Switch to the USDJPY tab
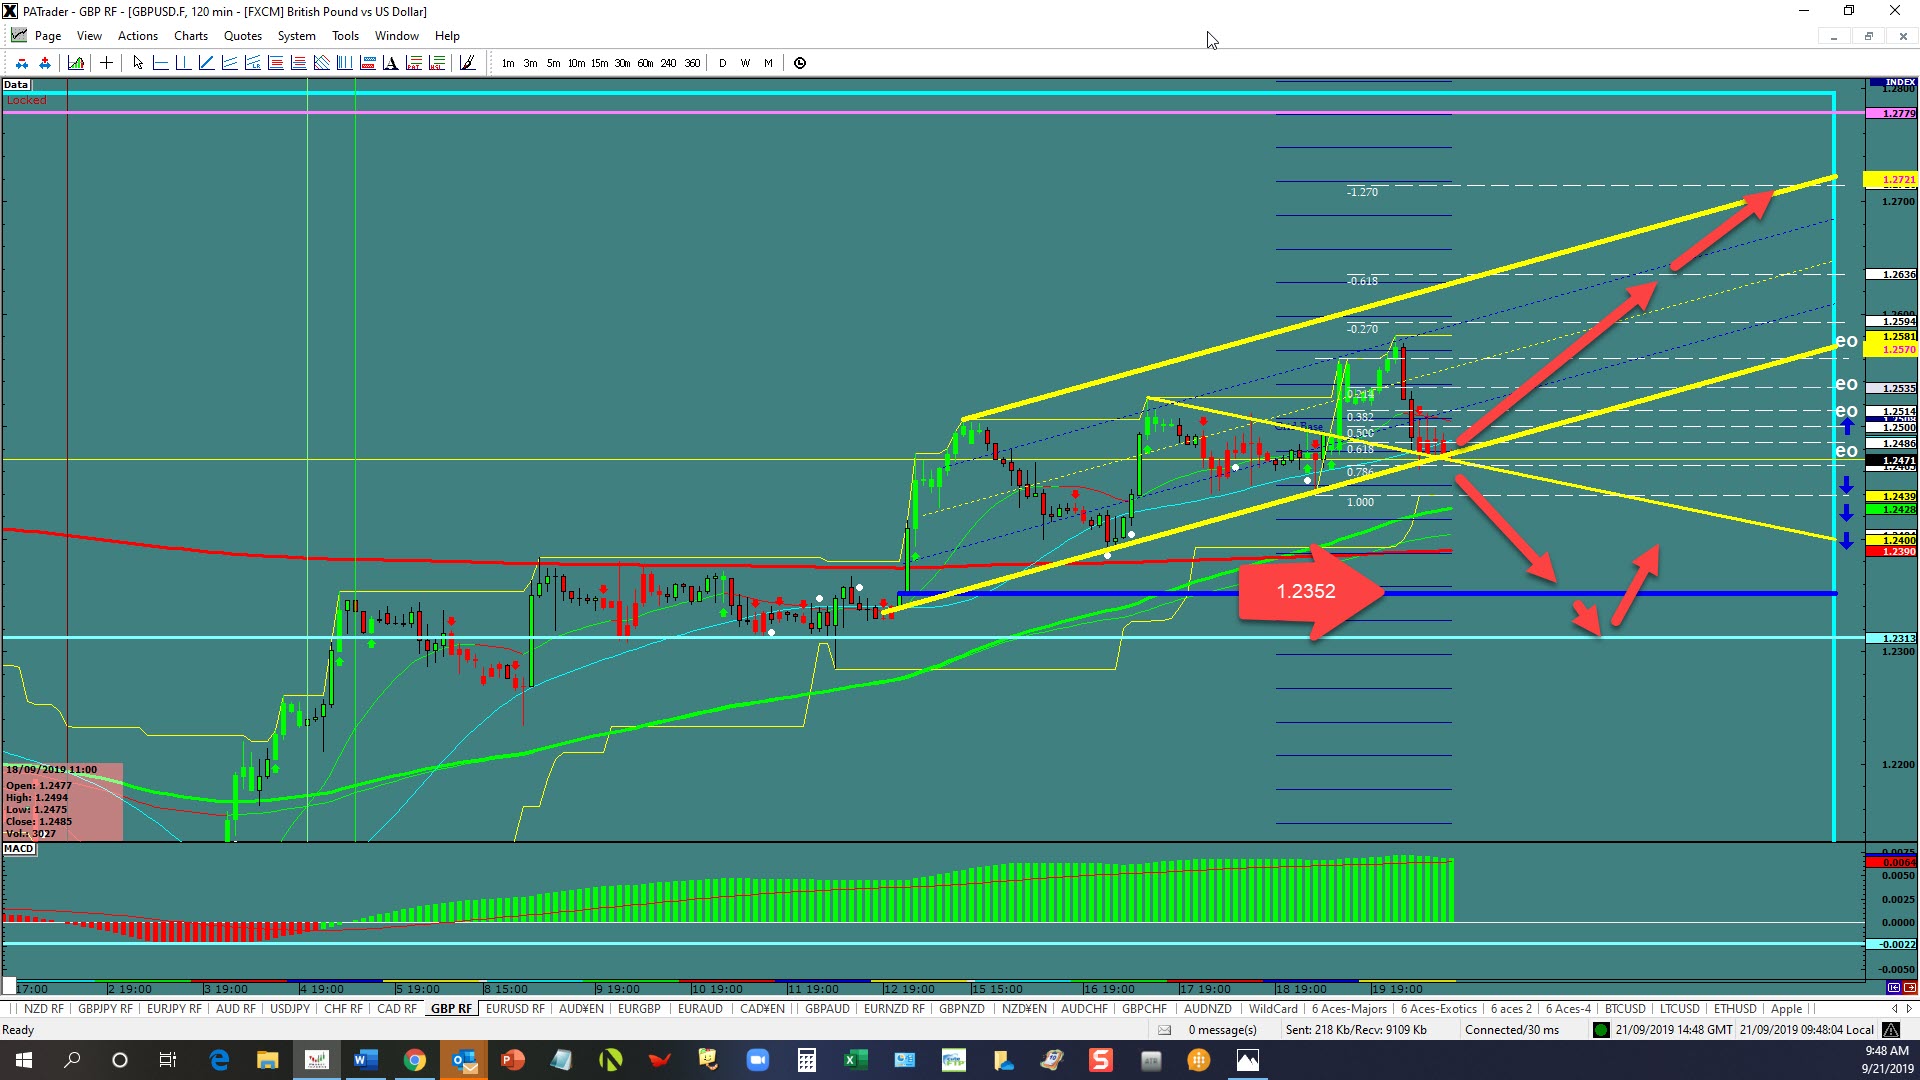Screen dimensions: 1920x1080 pyautogui.click(x=290, y=1009)
